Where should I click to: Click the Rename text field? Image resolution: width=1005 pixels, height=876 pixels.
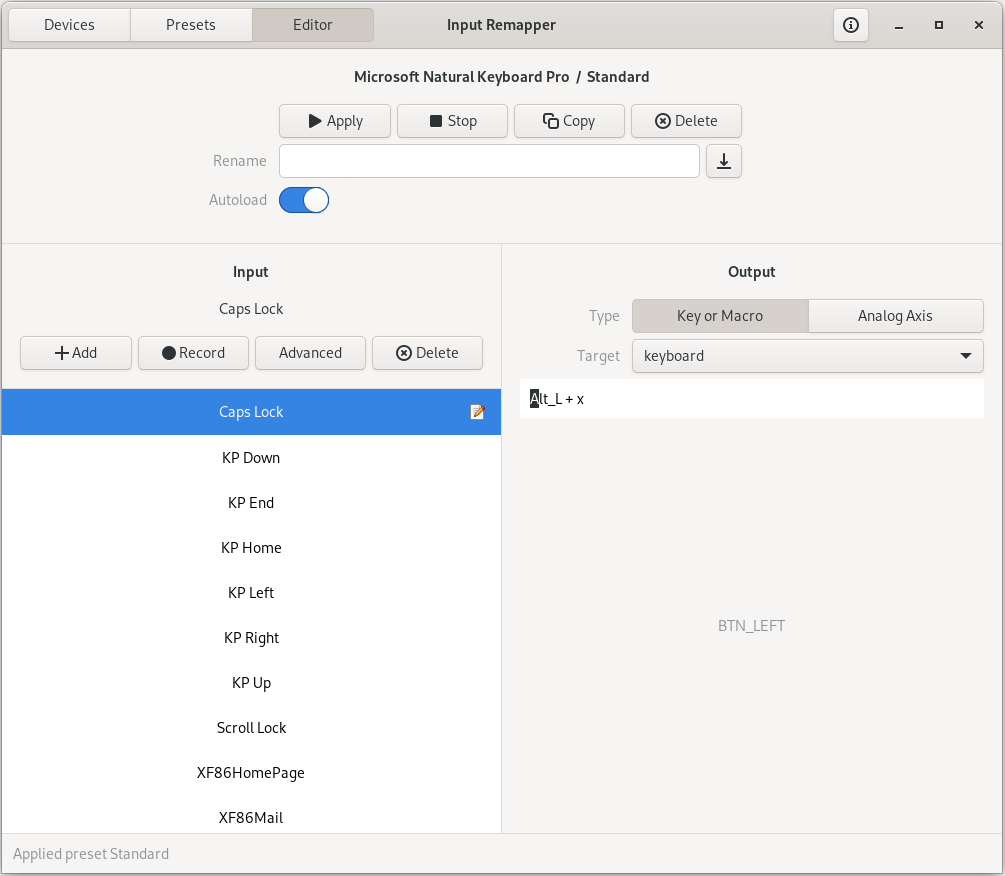coord(489,161)
